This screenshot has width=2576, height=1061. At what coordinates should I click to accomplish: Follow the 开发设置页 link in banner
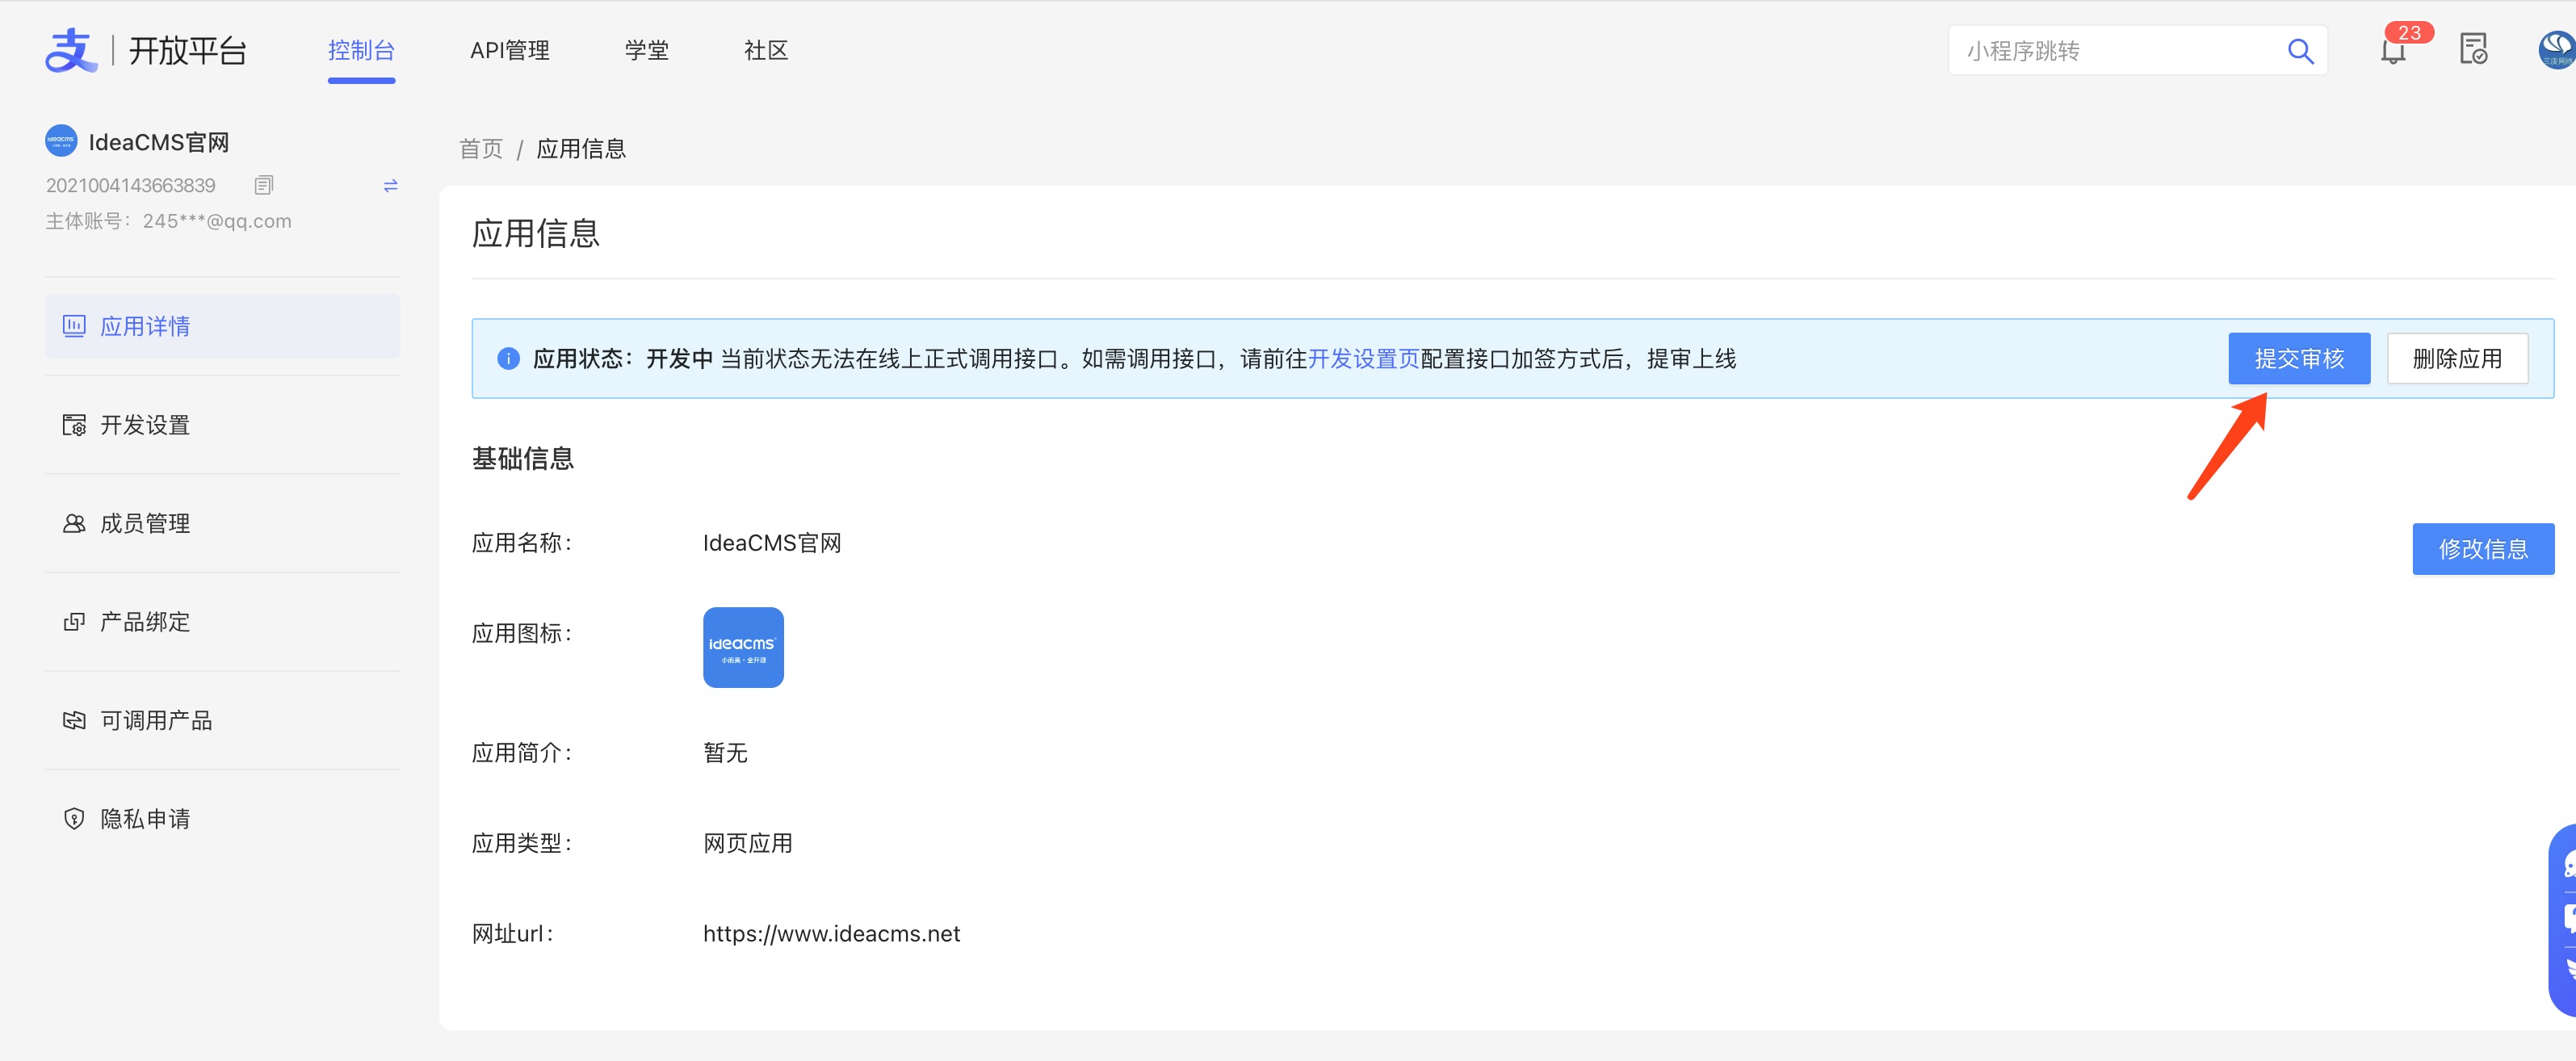tap(1363, 358)
